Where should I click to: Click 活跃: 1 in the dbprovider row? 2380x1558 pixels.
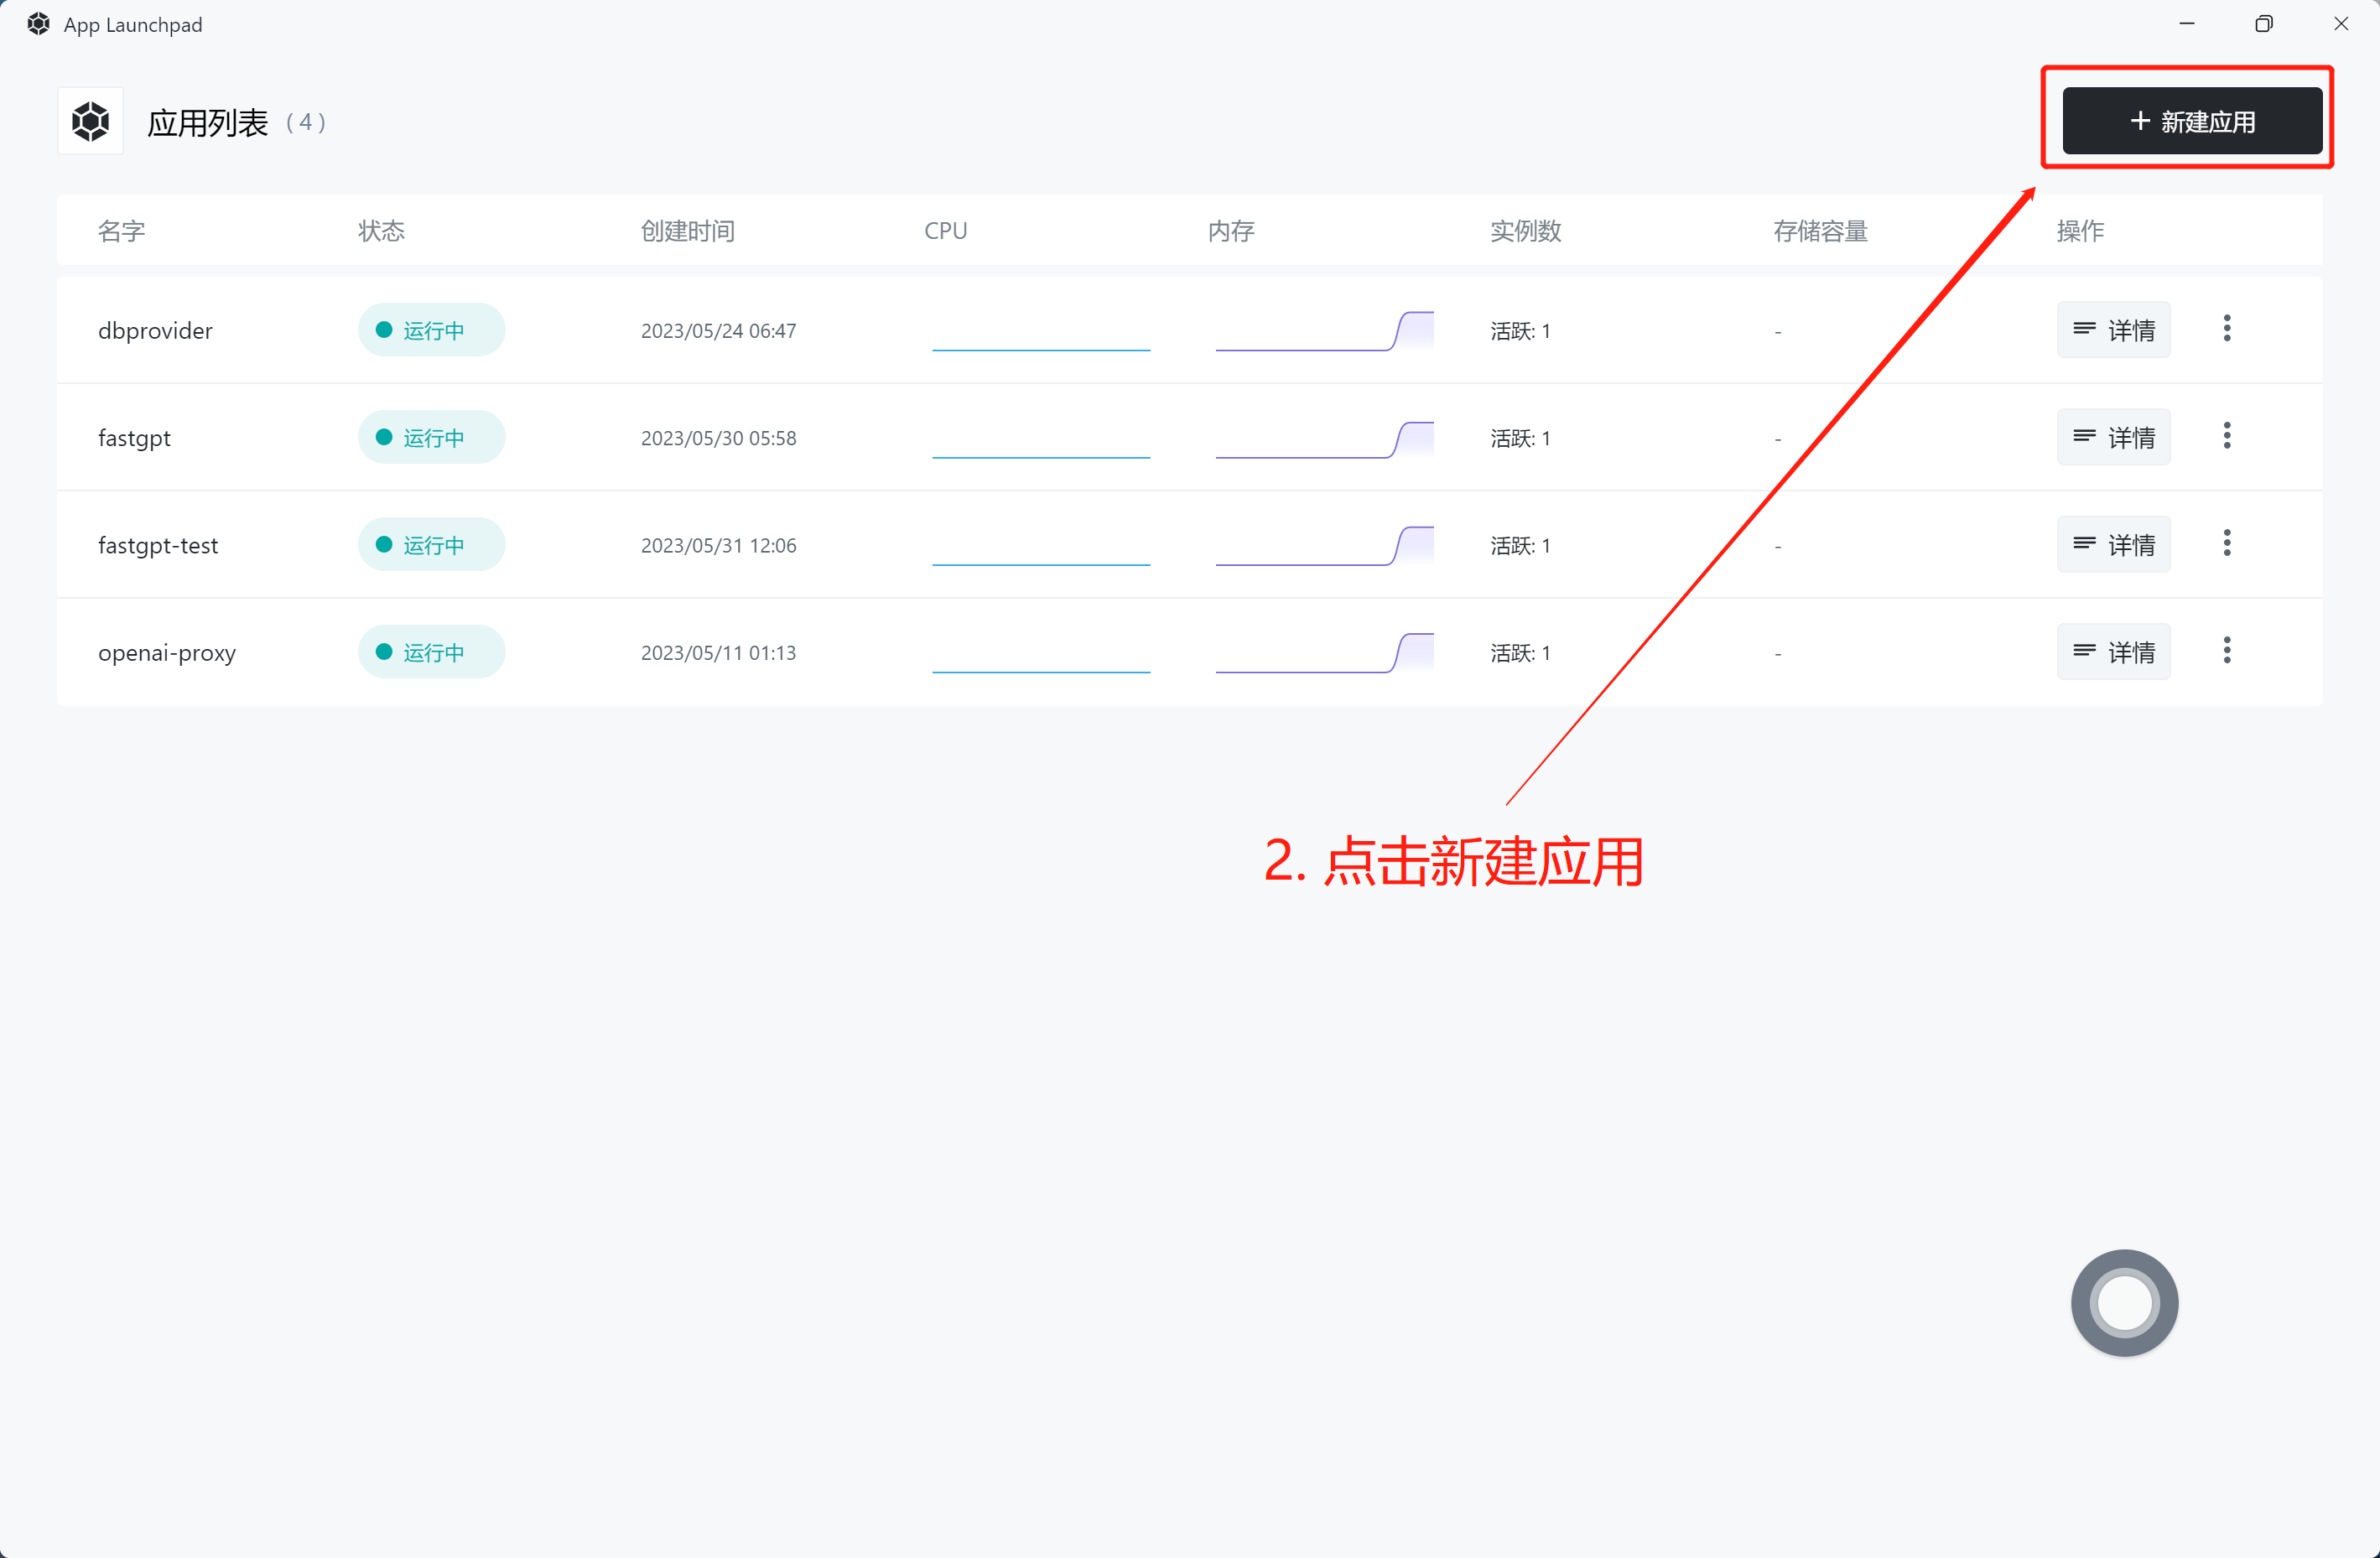pos(1520,331)
